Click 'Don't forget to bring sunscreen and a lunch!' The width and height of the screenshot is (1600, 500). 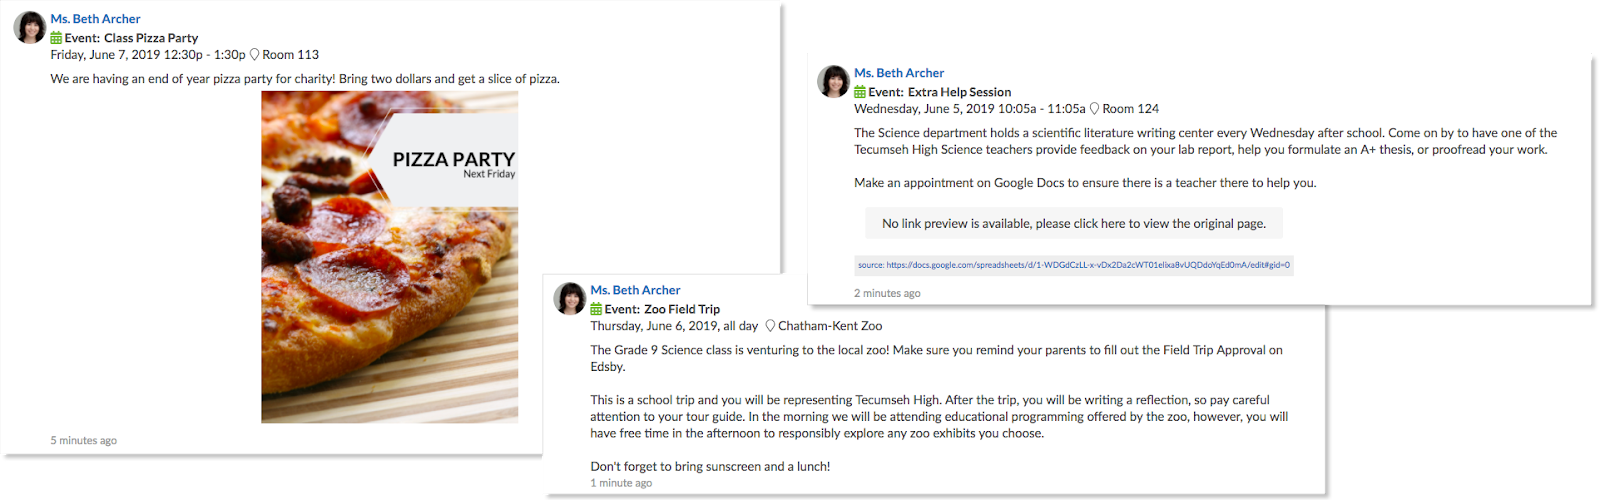[710, 467]
